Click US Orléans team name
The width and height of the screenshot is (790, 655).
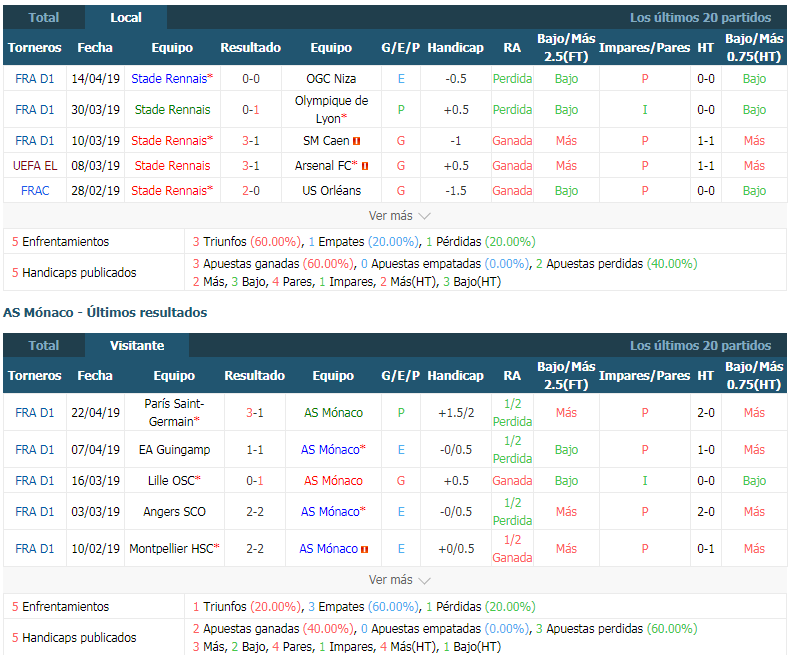click(332, 191)
